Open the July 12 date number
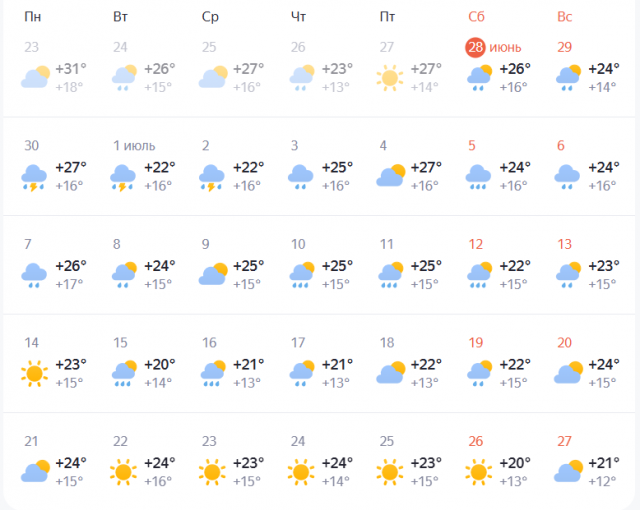Image resolution: width=640 pixels, height=510 pixels. click(476, 244)
